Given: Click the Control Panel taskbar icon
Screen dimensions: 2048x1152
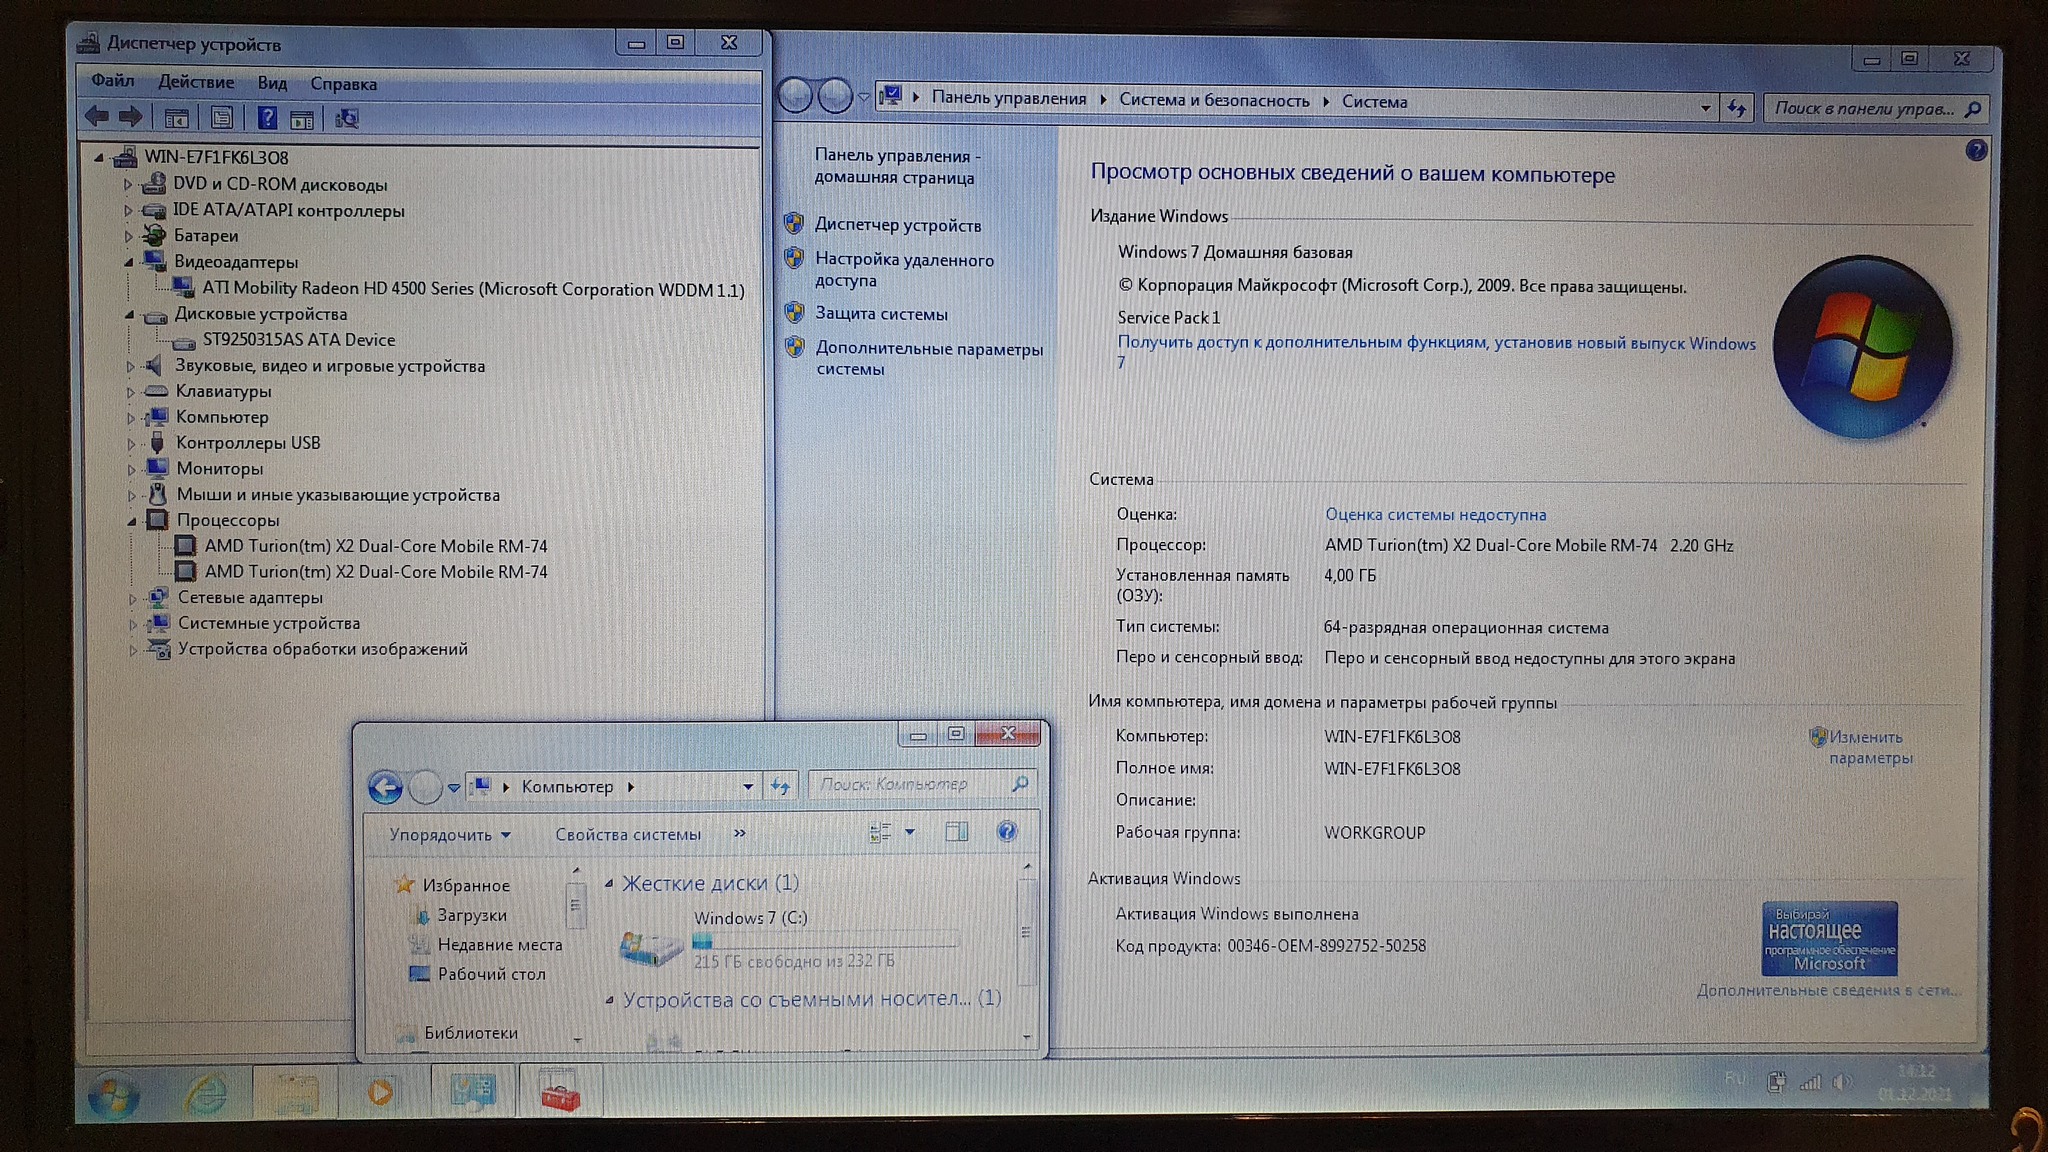Looking at the screenshot, I should point(473,1092).
